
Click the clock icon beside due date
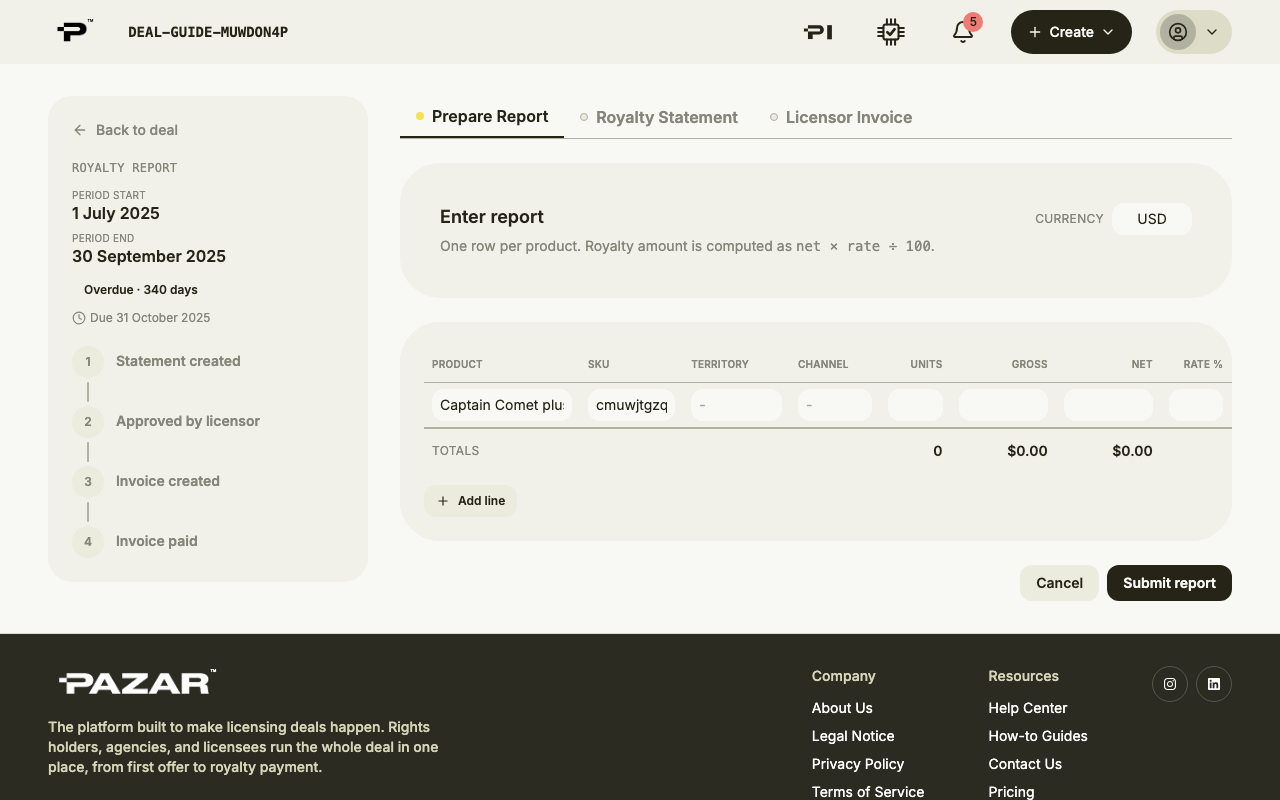click(x=79, y=318)
